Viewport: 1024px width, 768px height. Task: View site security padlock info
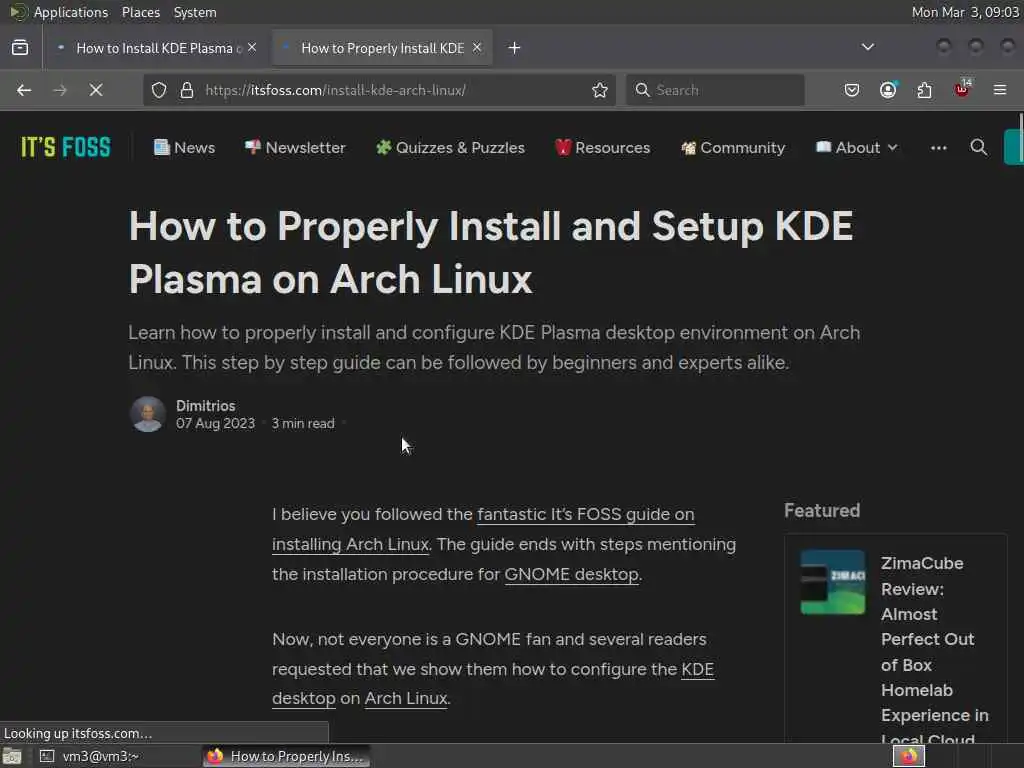(x=187, y=90)
